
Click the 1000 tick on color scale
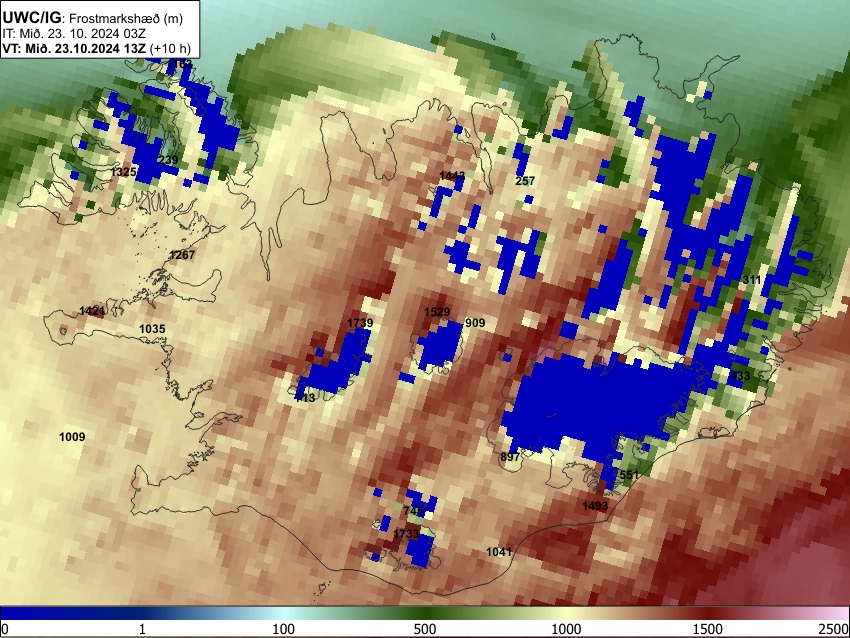click(x=566, y=629)
